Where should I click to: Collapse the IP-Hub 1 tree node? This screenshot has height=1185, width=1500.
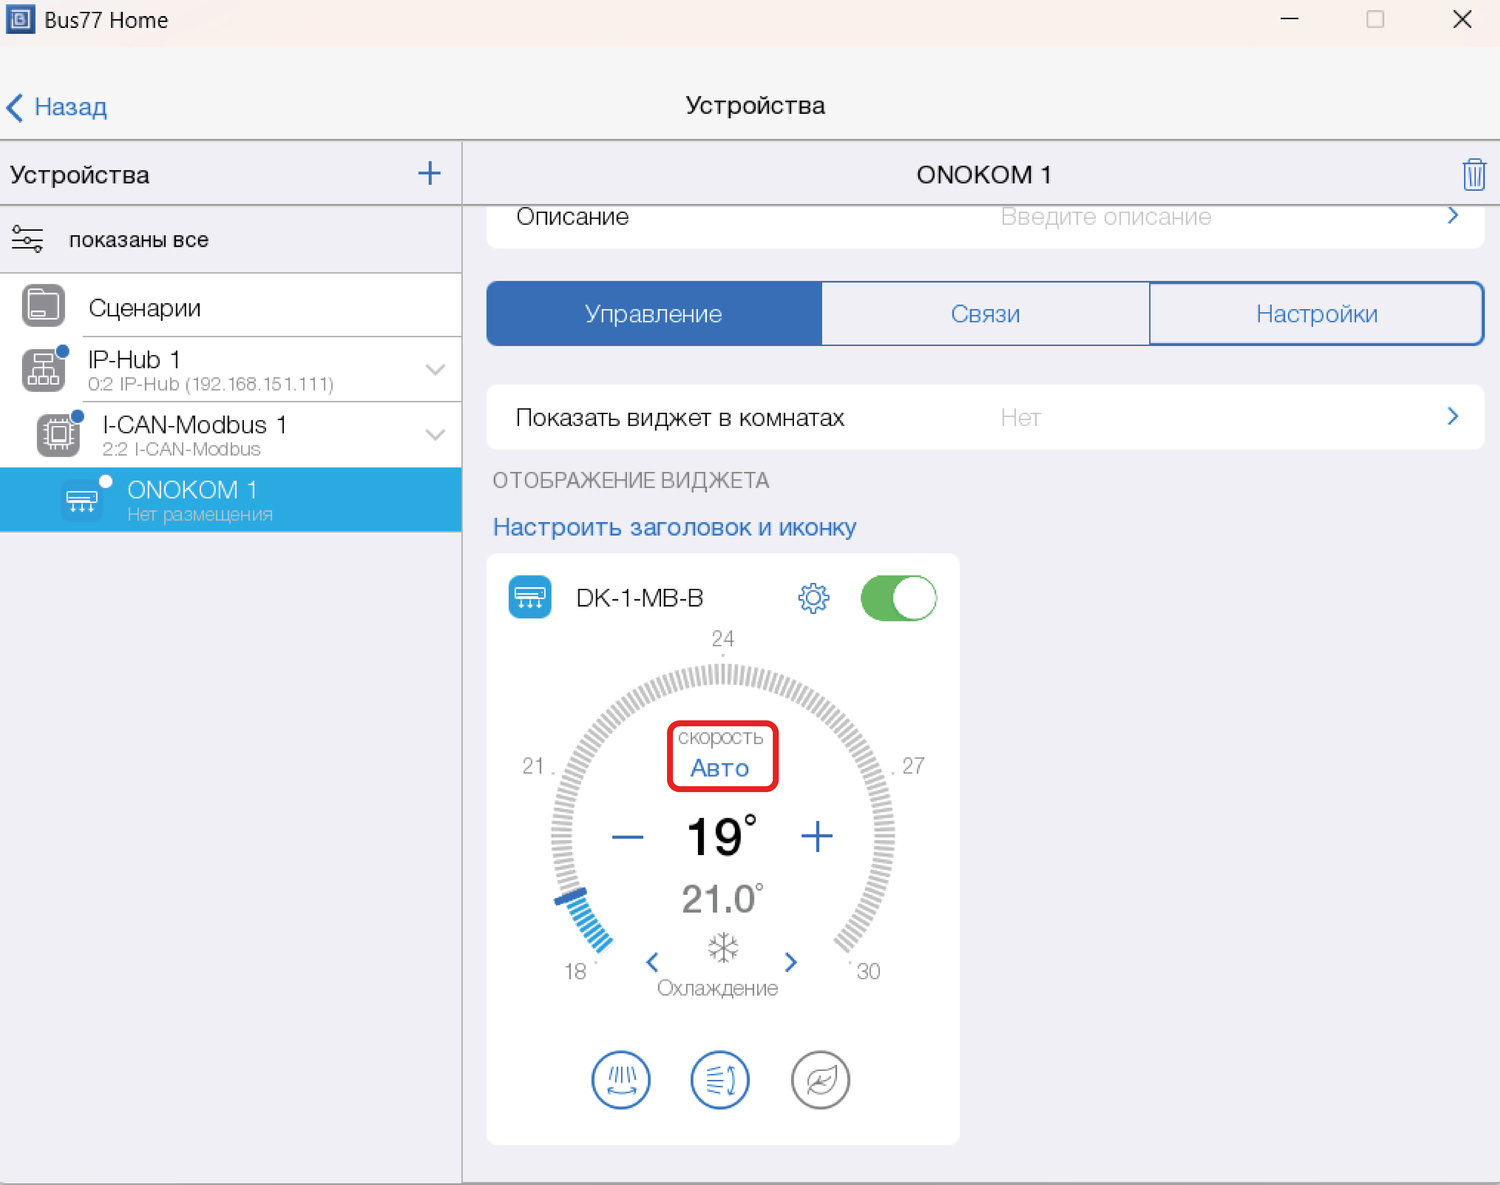[x=435, y=370]
